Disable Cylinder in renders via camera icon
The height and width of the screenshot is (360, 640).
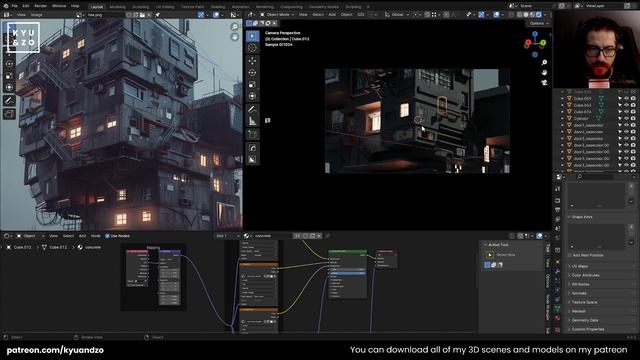click(633, 118)
